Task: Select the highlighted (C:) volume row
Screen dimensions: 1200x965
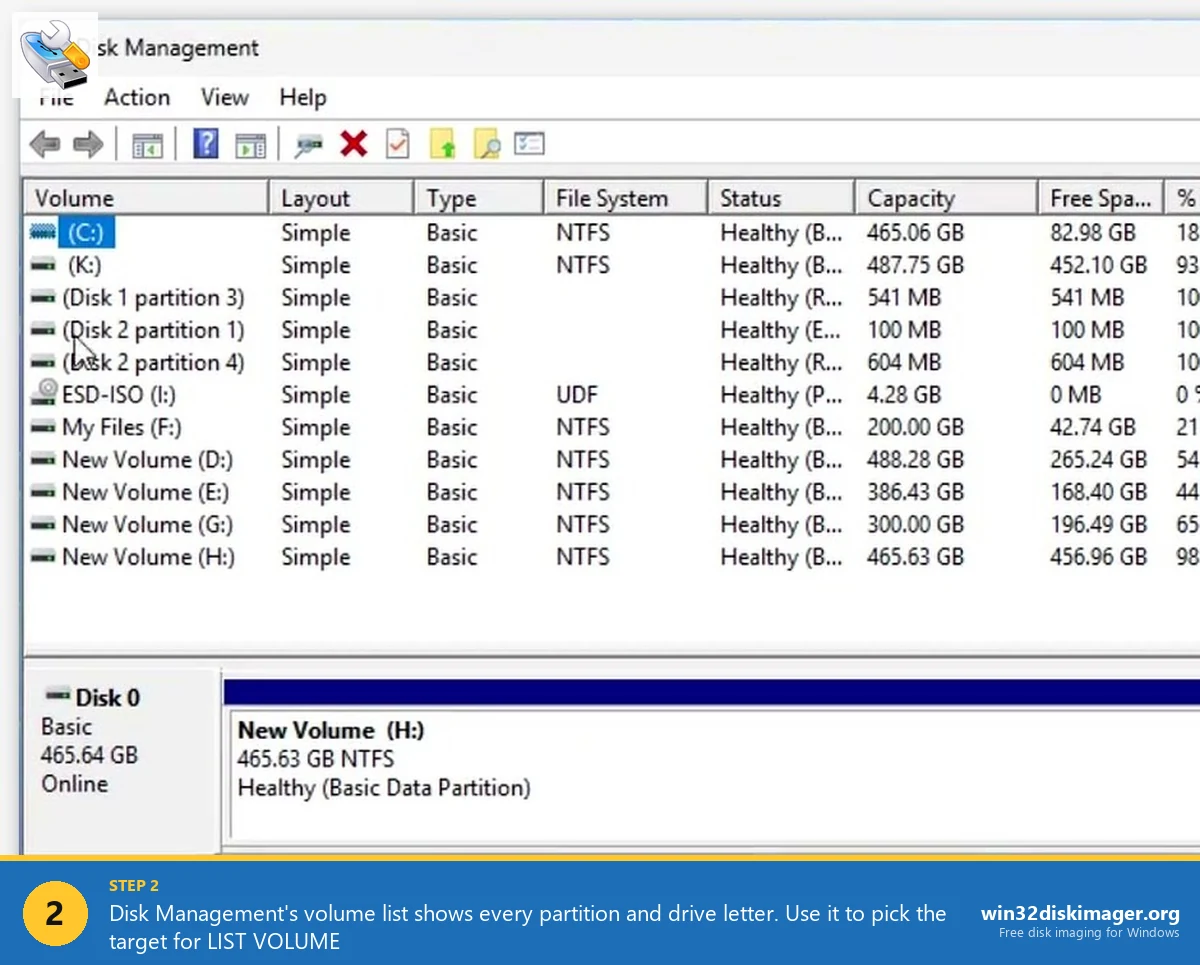Action: pos(86,232)
